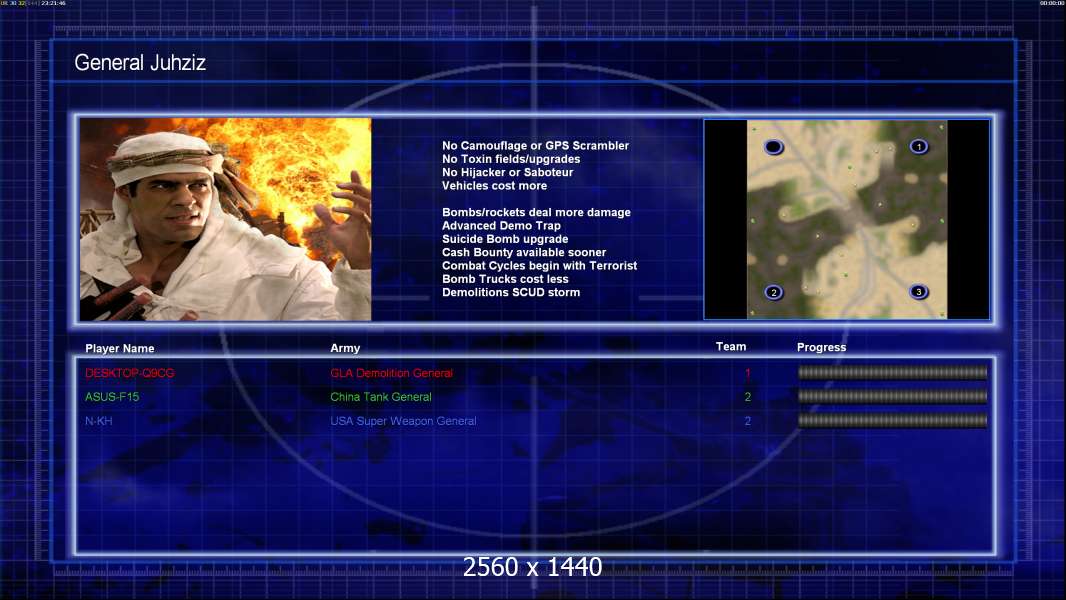Click team number 2 of N-KH
This screenshot has height=600, width=1066.
click(748, 421)
